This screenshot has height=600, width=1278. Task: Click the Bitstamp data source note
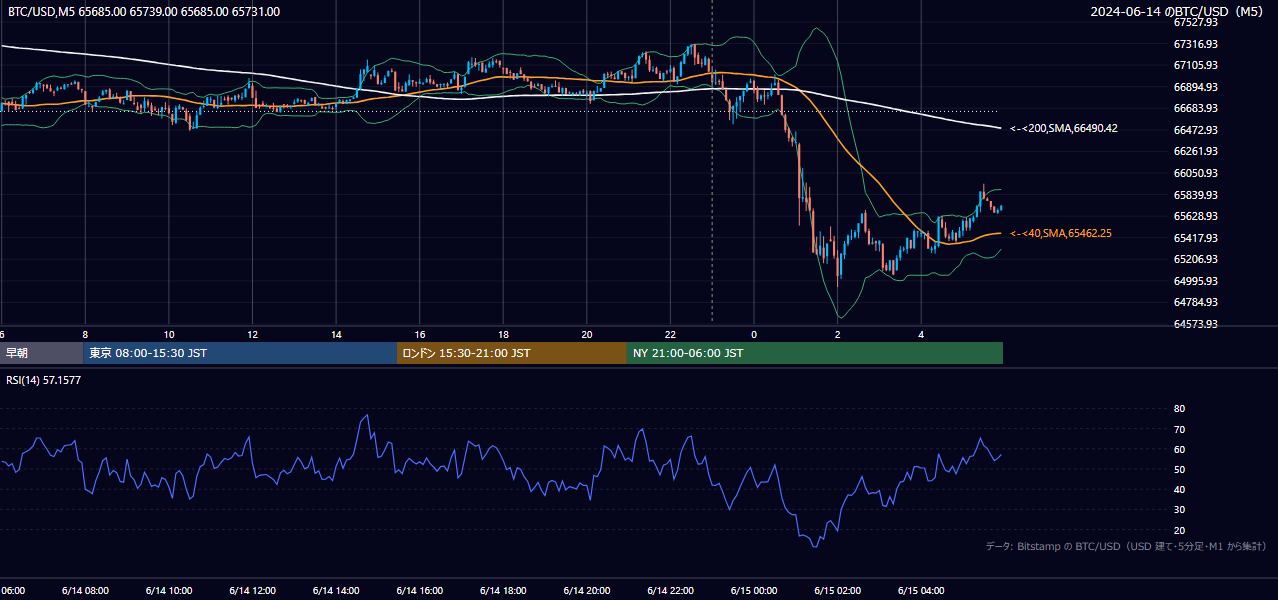(1126, 546)
